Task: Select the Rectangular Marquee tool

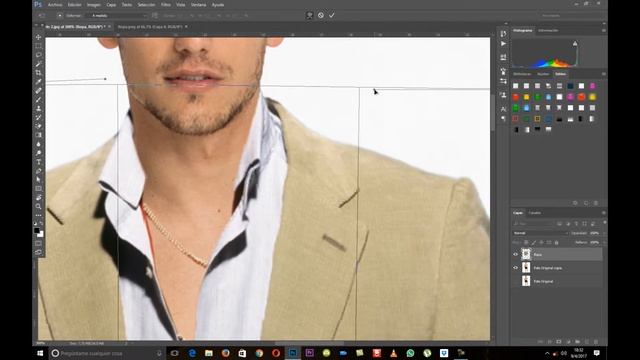Action: pos(38,46)
